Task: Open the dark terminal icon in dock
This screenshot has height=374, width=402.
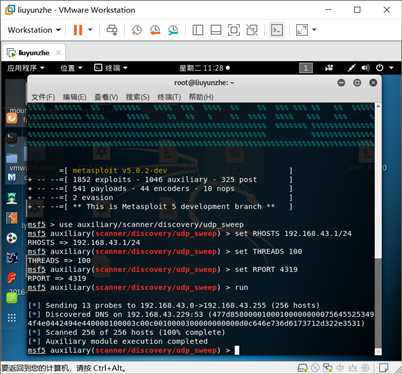Action: 12,137
